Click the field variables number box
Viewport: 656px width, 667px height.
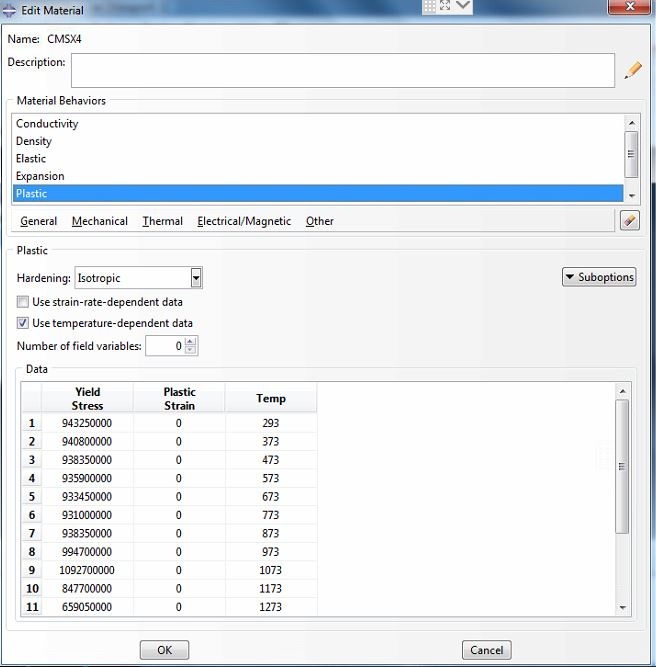pyautogui.click(x=165, y=346)
